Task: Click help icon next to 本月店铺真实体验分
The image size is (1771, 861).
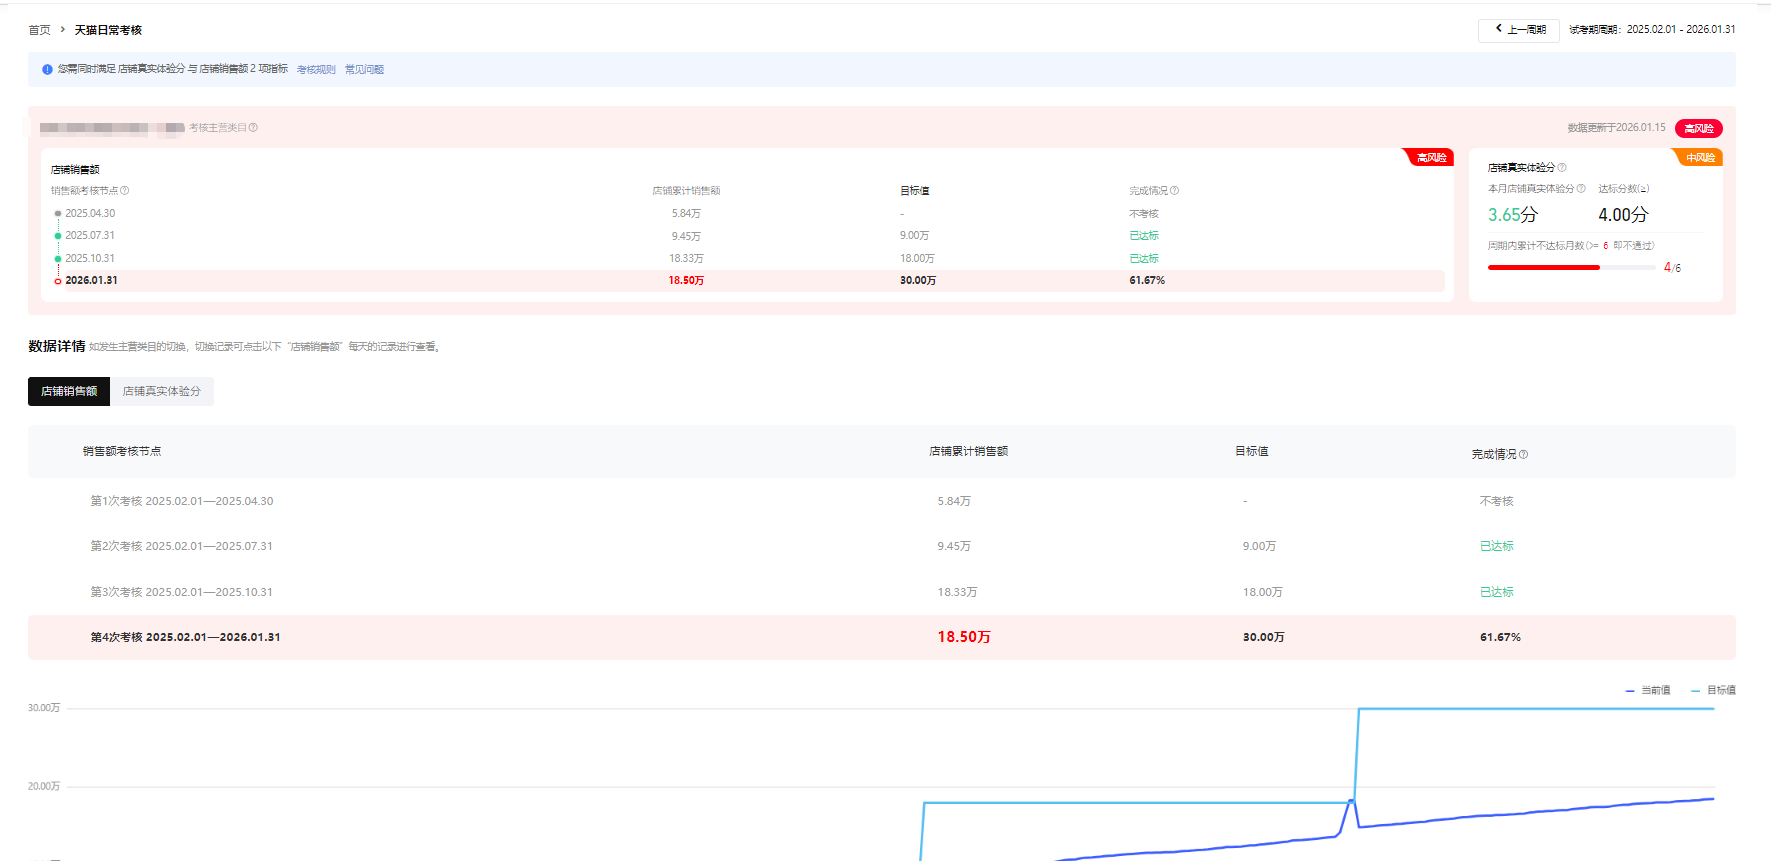Action: tap(1581, 189)
